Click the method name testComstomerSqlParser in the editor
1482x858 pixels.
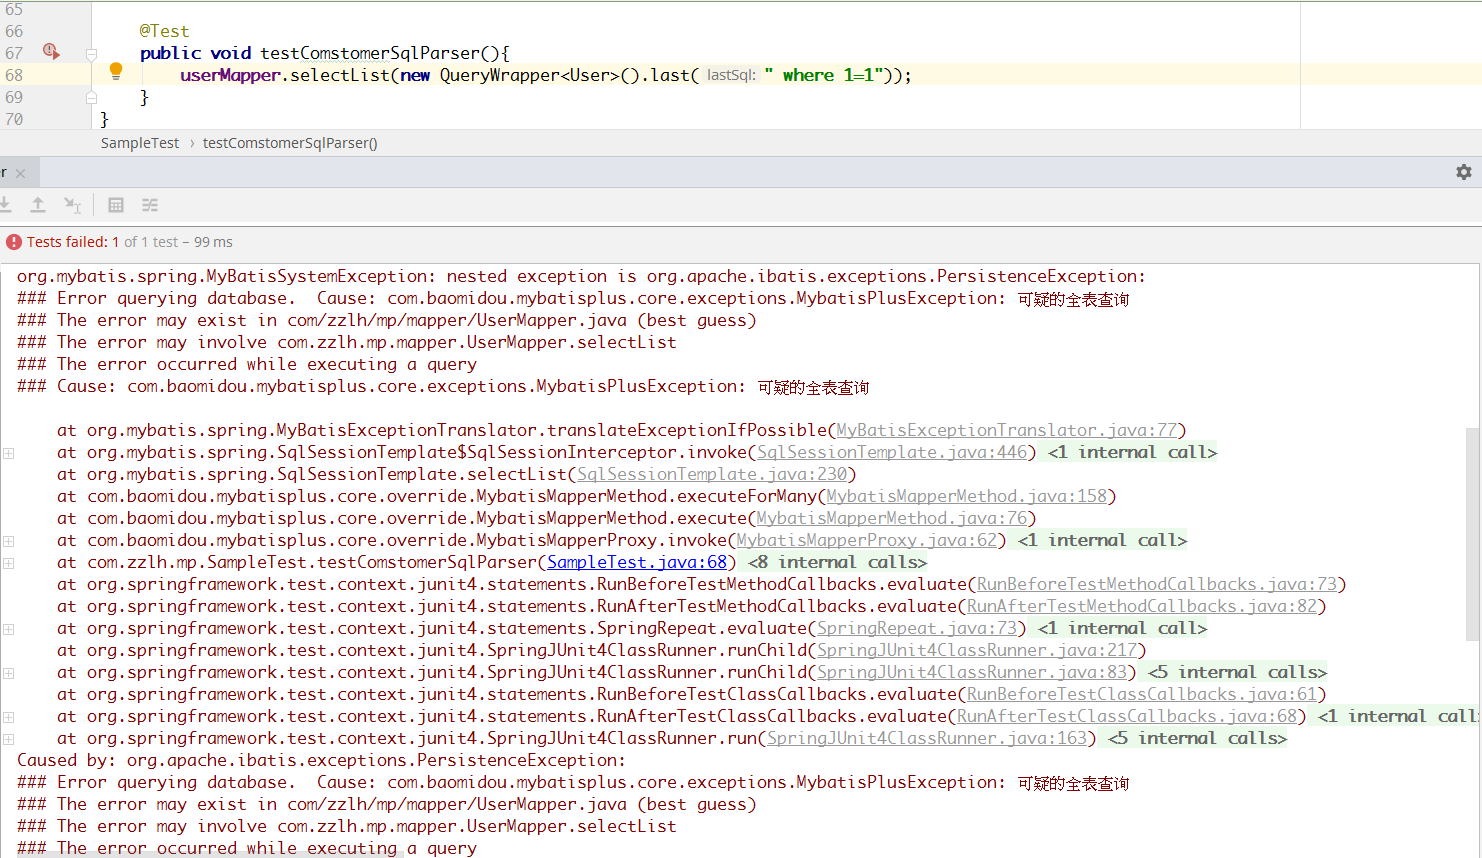(370, 53)
